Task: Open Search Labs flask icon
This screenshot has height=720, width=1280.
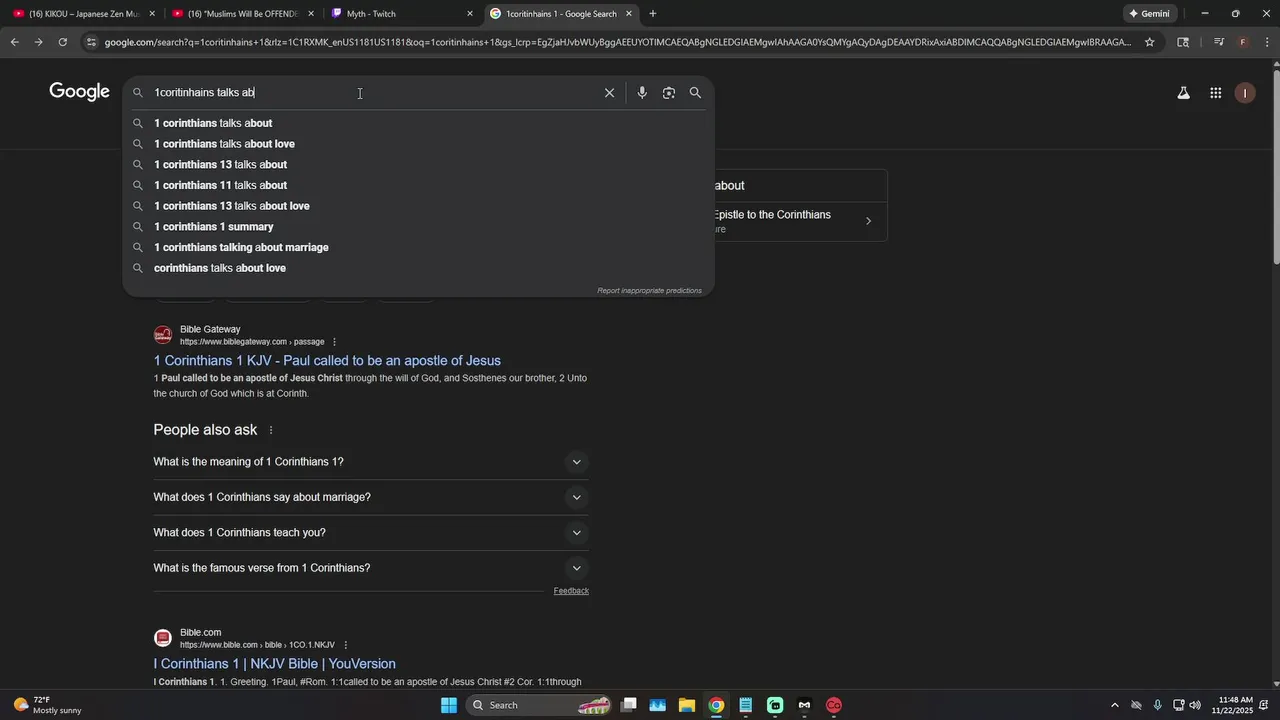Action: click(x=1184, y=93)
